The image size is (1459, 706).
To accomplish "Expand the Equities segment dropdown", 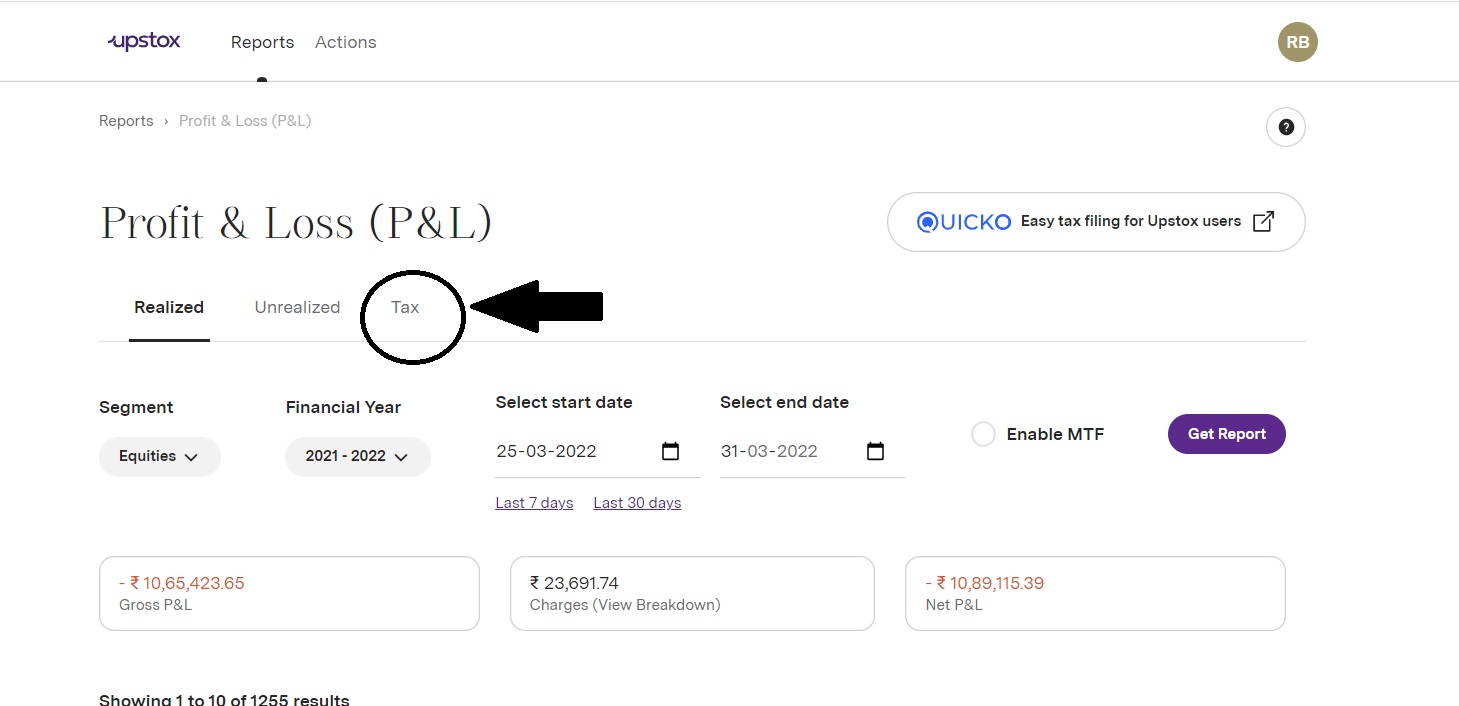I will click(159, 456).
